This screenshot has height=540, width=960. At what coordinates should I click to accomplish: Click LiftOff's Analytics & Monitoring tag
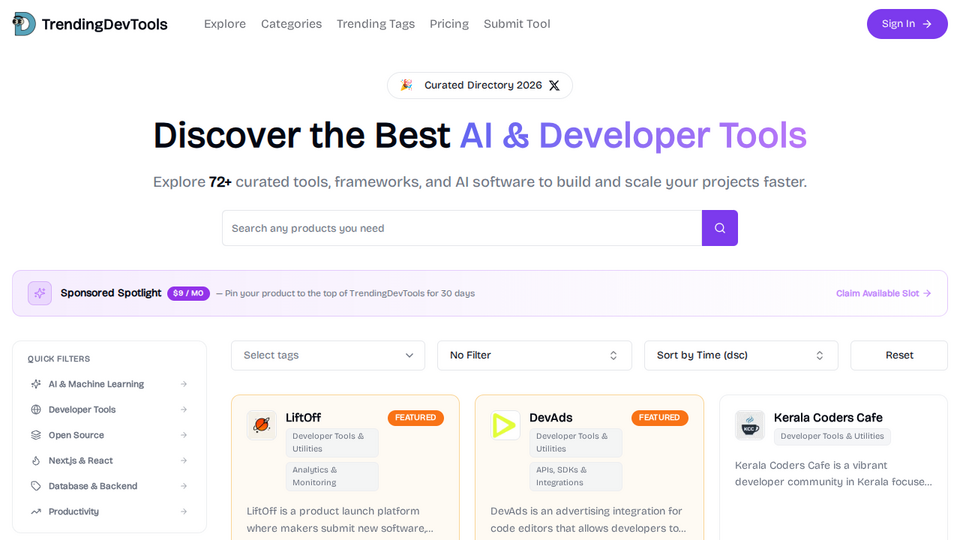click(332, 476)
